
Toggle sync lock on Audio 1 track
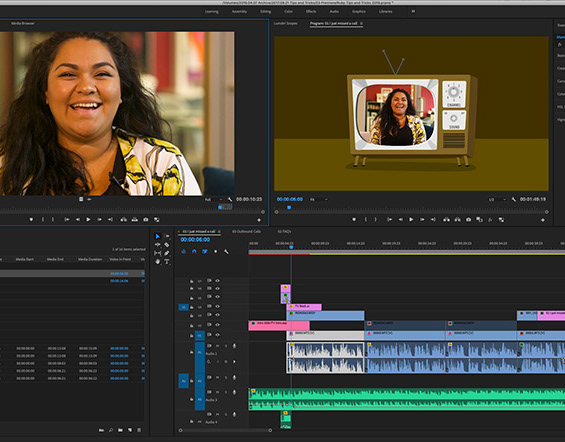pos(209,346)
